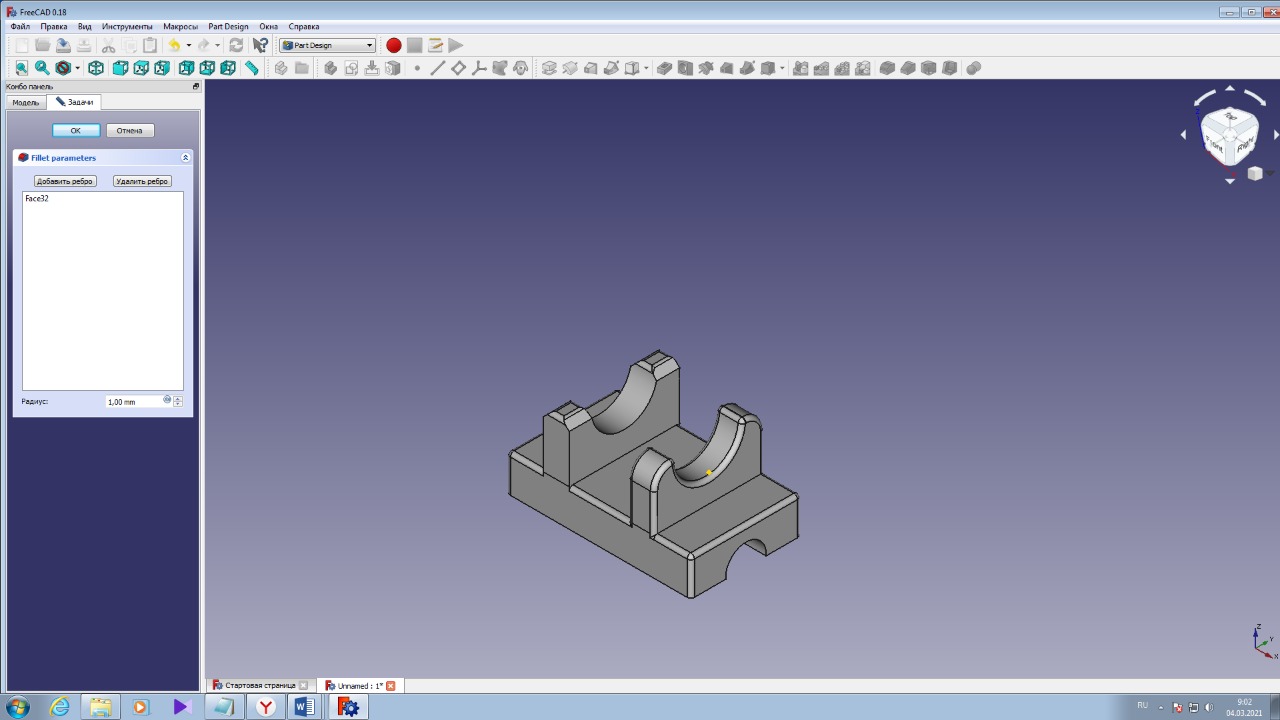The image size is (1280, 720).
Task: Open Microsoft Word from the taskbar
Action: 304,707
